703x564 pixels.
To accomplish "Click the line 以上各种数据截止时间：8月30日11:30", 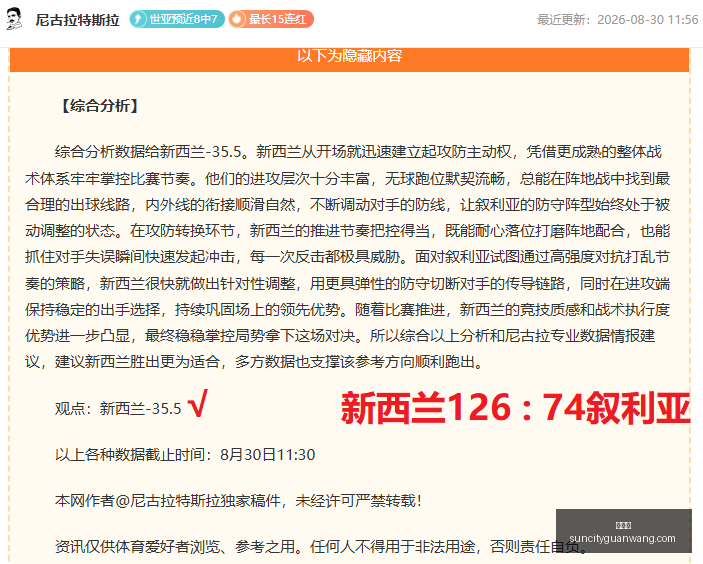I will (185, 455).
